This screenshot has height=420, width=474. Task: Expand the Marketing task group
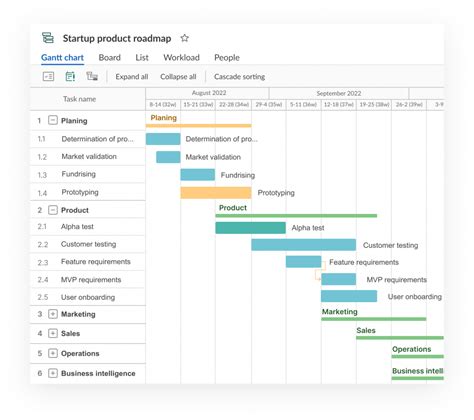point(53,314)
